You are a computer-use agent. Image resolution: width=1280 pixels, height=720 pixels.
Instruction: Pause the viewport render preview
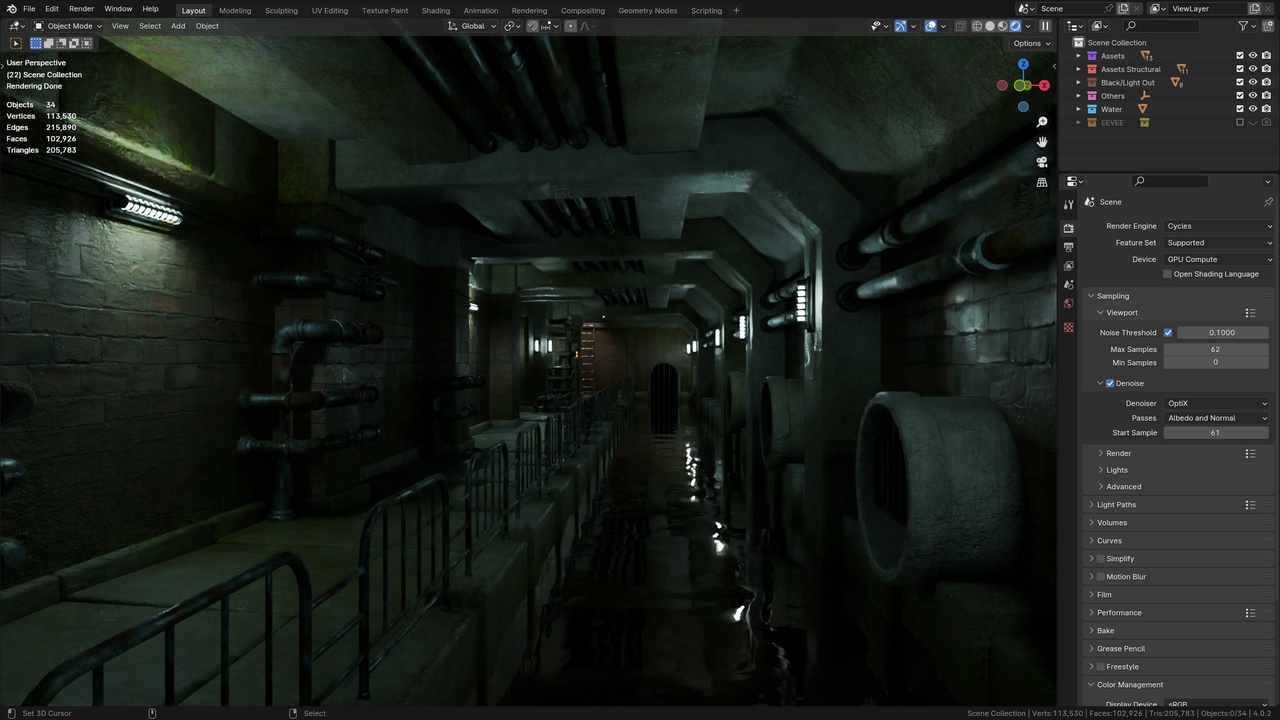click(1045, 26)
